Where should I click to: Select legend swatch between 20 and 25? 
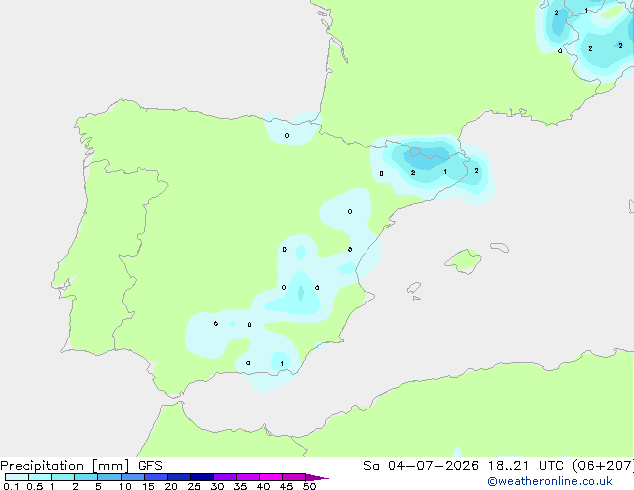[179, 477]
